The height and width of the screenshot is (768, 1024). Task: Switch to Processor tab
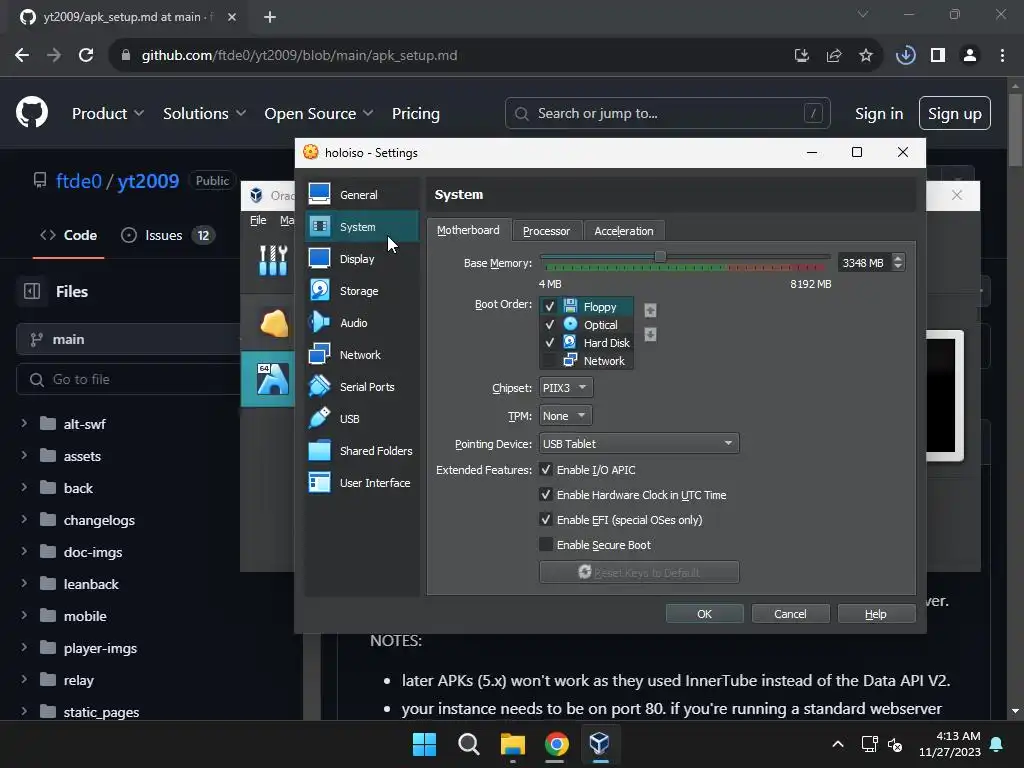pyautogui.click(x=547, y=231)
